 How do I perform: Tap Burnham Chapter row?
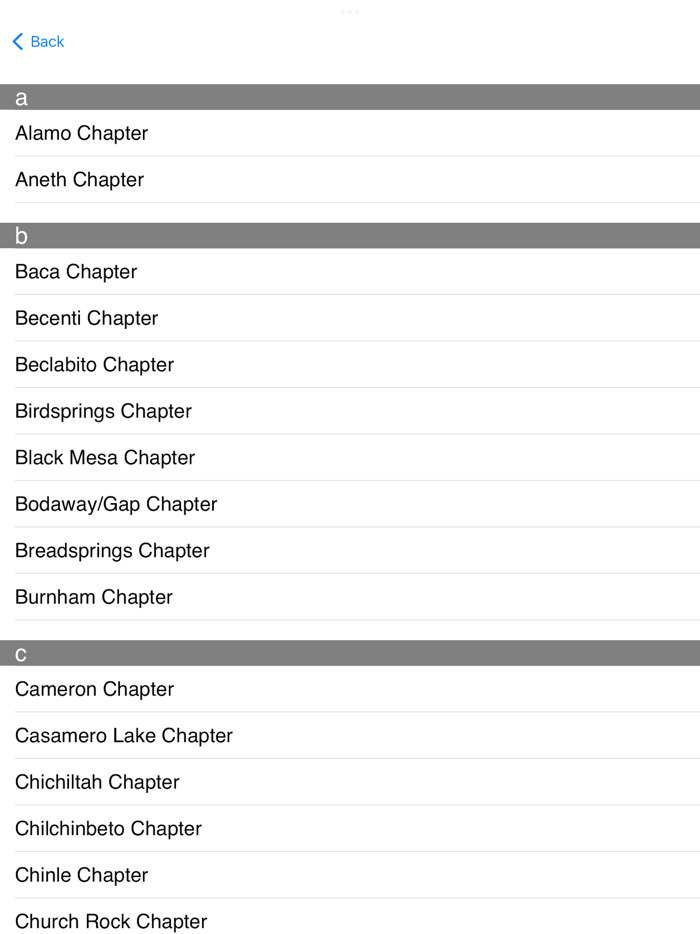93,597
